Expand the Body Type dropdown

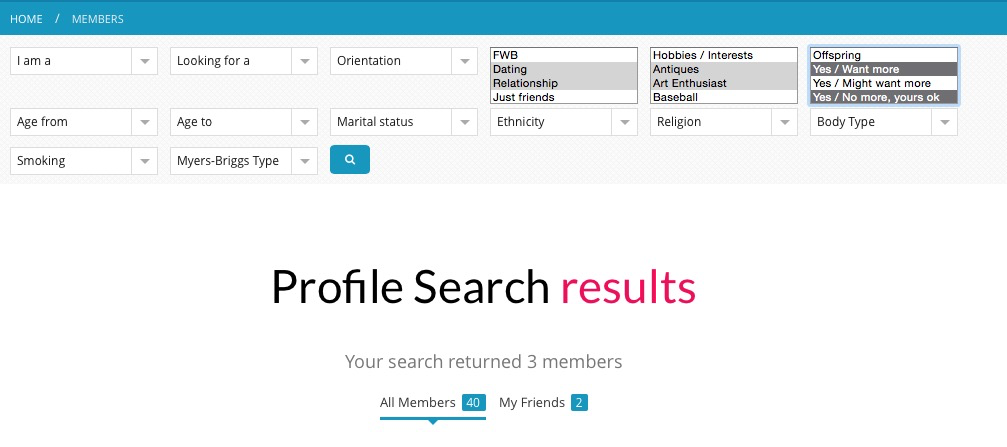pyautogui.click(x=883, y=122)
